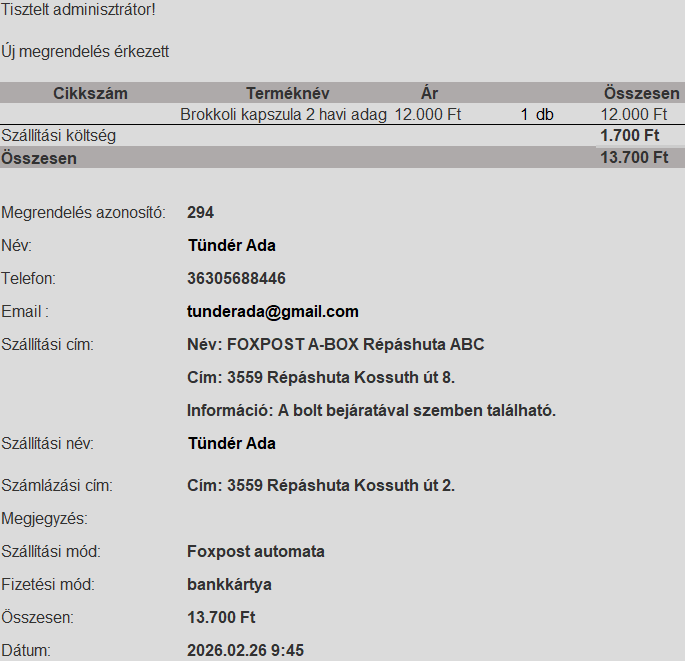Click the bankkártya payment method

[229, 585]
